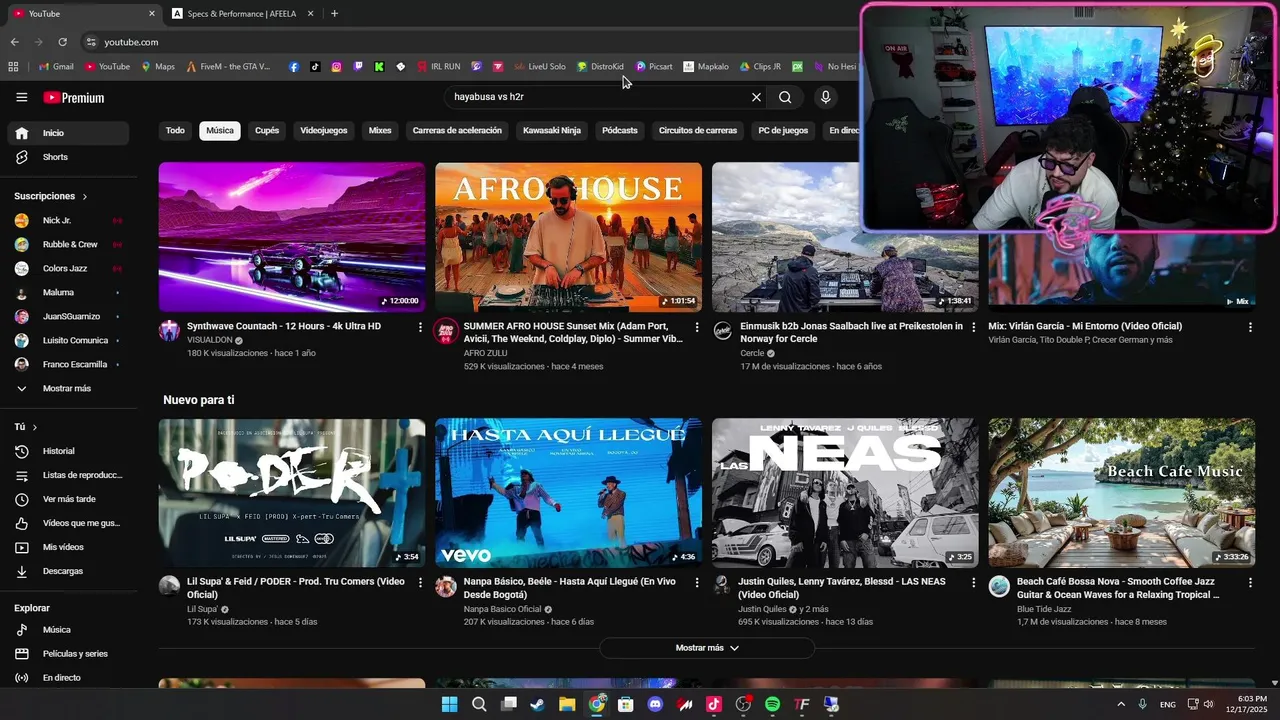Open Listas de reproducción in sidebar
Viewport: 1280px width, 720px height.
[x=68, y=475]
